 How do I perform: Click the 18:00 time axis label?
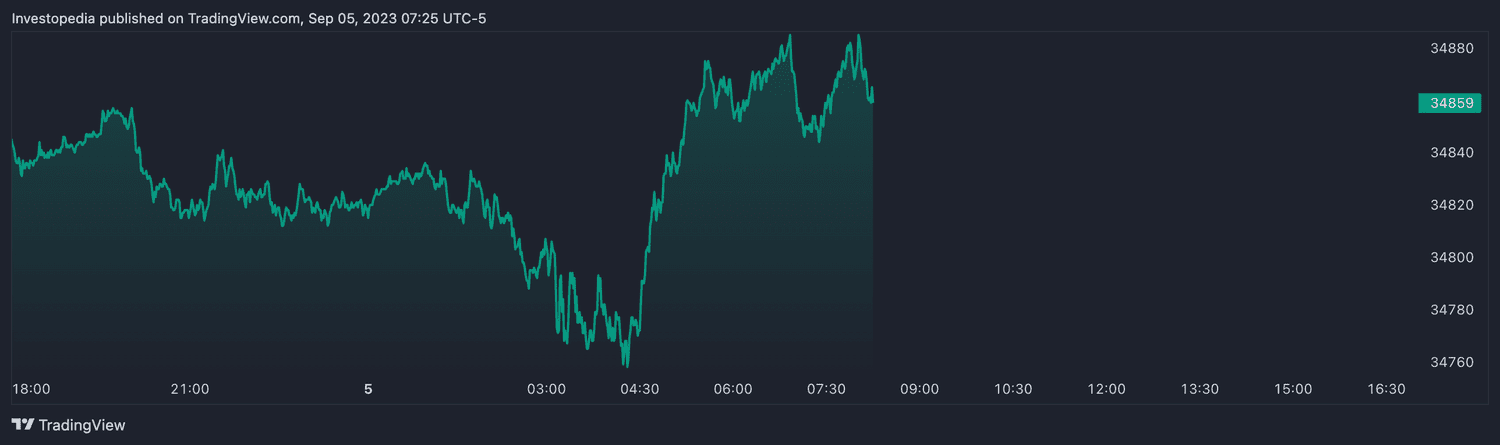pyautogui.click(x=31, y=388)
